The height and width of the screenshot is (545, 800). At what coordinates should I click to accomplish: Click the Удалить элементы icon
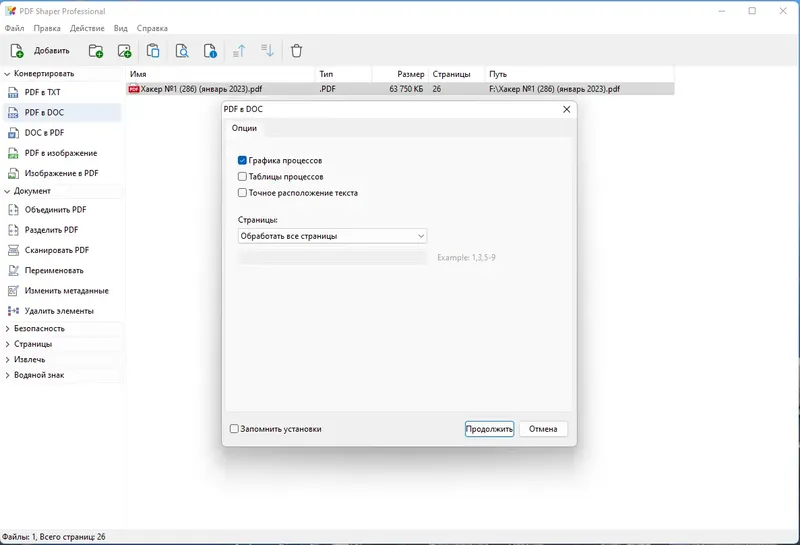pyautogui.click(x=13, y=311)
